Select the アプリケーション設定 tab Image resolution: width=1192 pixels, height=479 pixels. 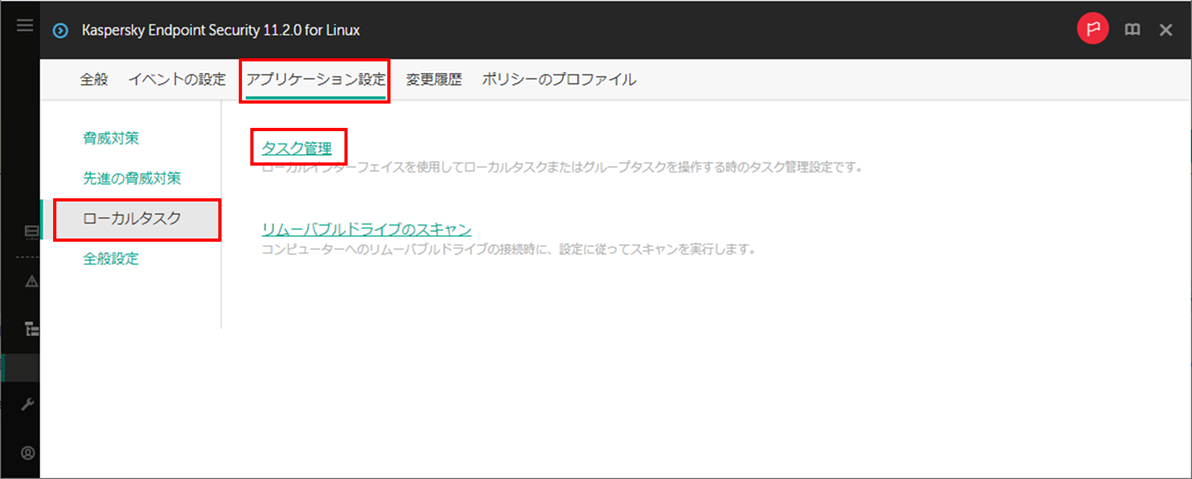click(x=315, y=79)
